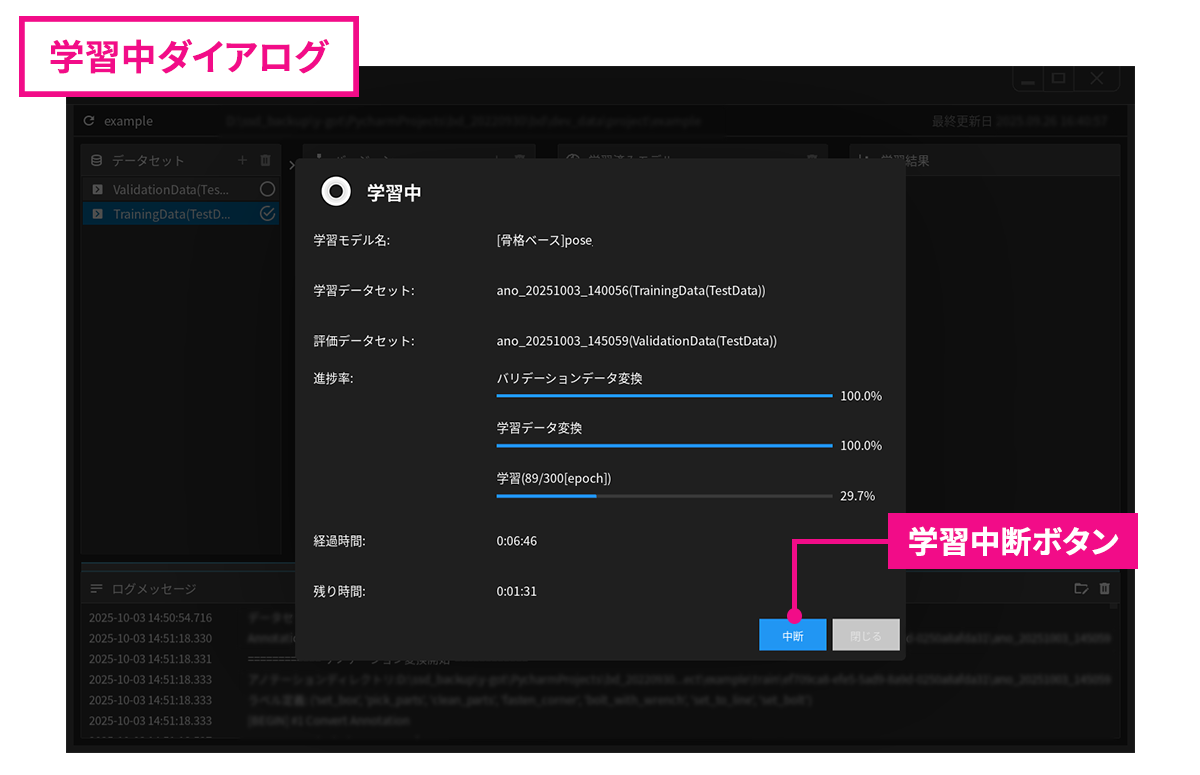Select the ValidationData(Tes... dataset item
The image size is (1200, 775).
tap(172, 189)
